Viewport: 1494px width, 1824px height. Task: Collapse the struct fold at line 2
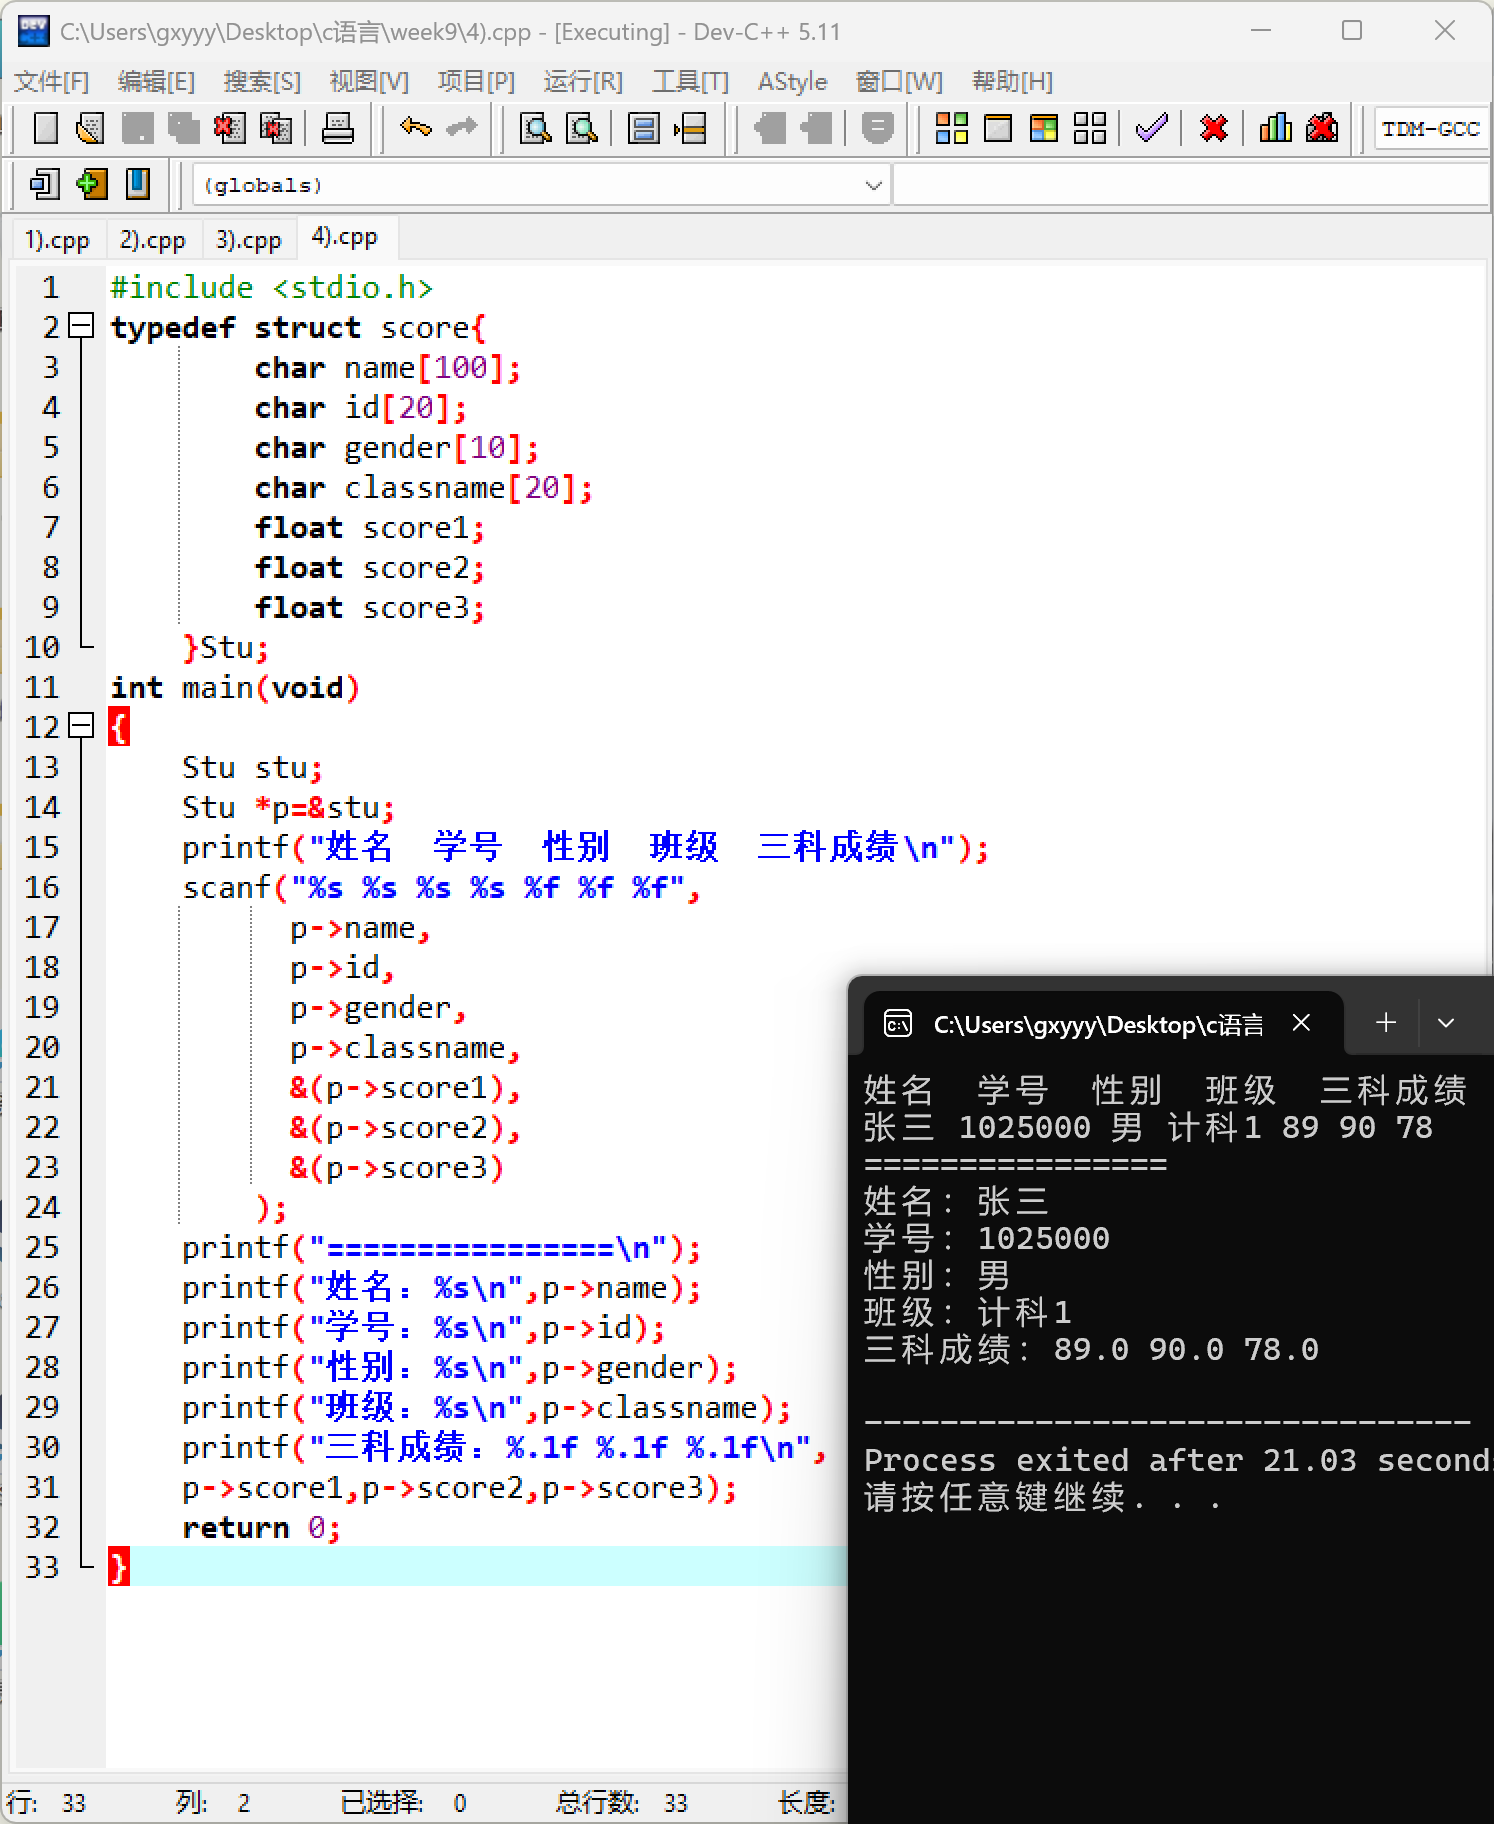click(x=81, y=326)
